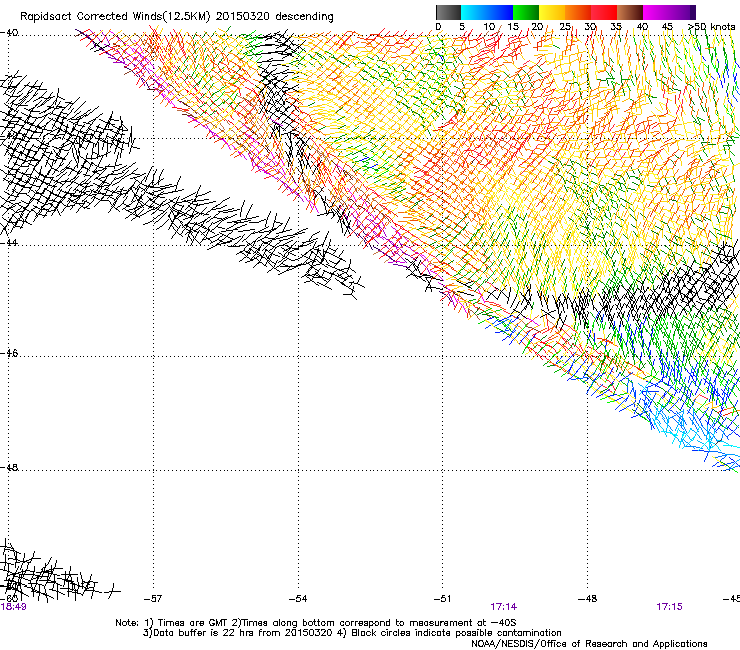Click the '-54' longitude axis label
Screen dimensions: 740x650
(298, 599)
